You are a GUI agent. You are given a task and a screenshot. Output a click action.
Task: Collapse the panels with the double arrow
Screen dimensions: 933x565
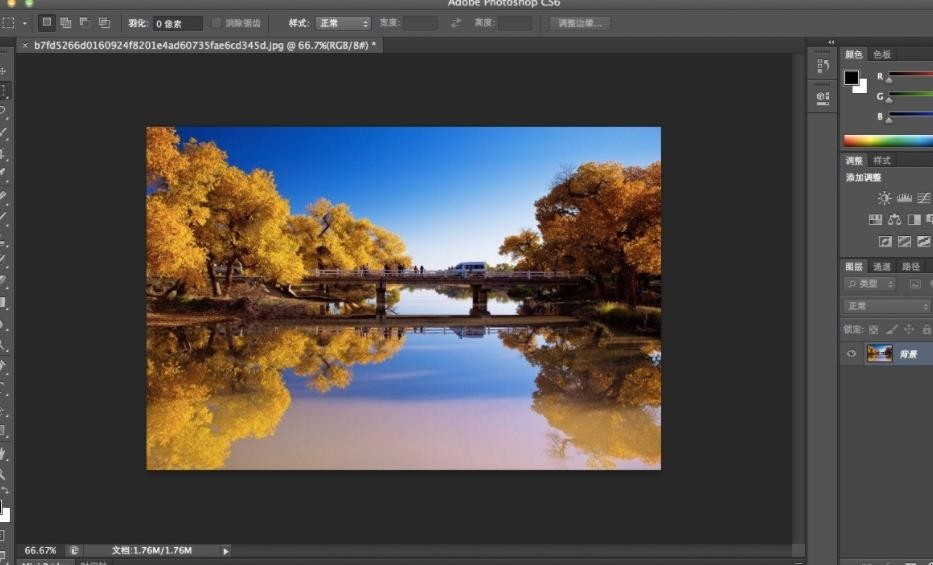[831, 42]
